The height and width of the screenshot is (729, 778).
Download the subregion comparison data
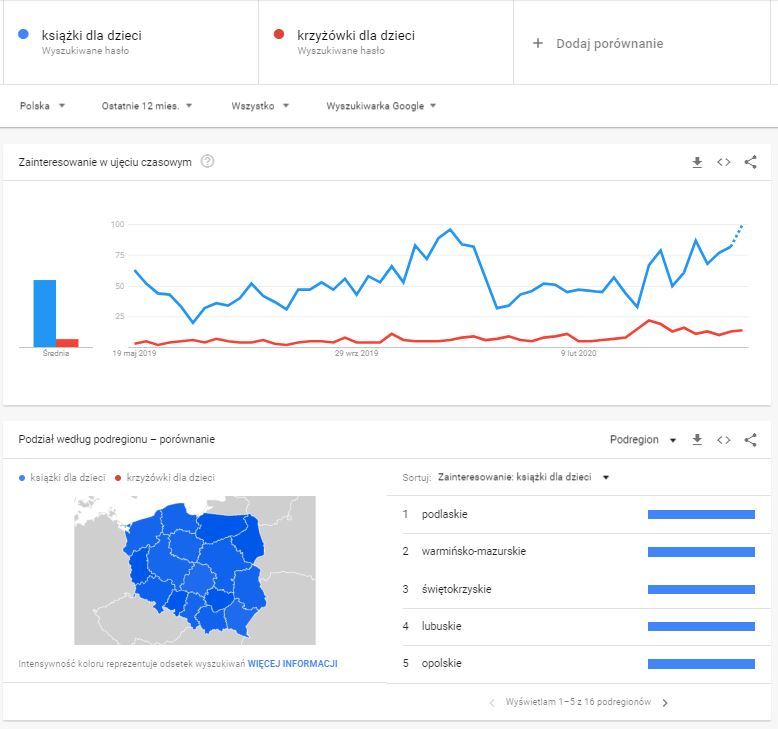(697, 439)
